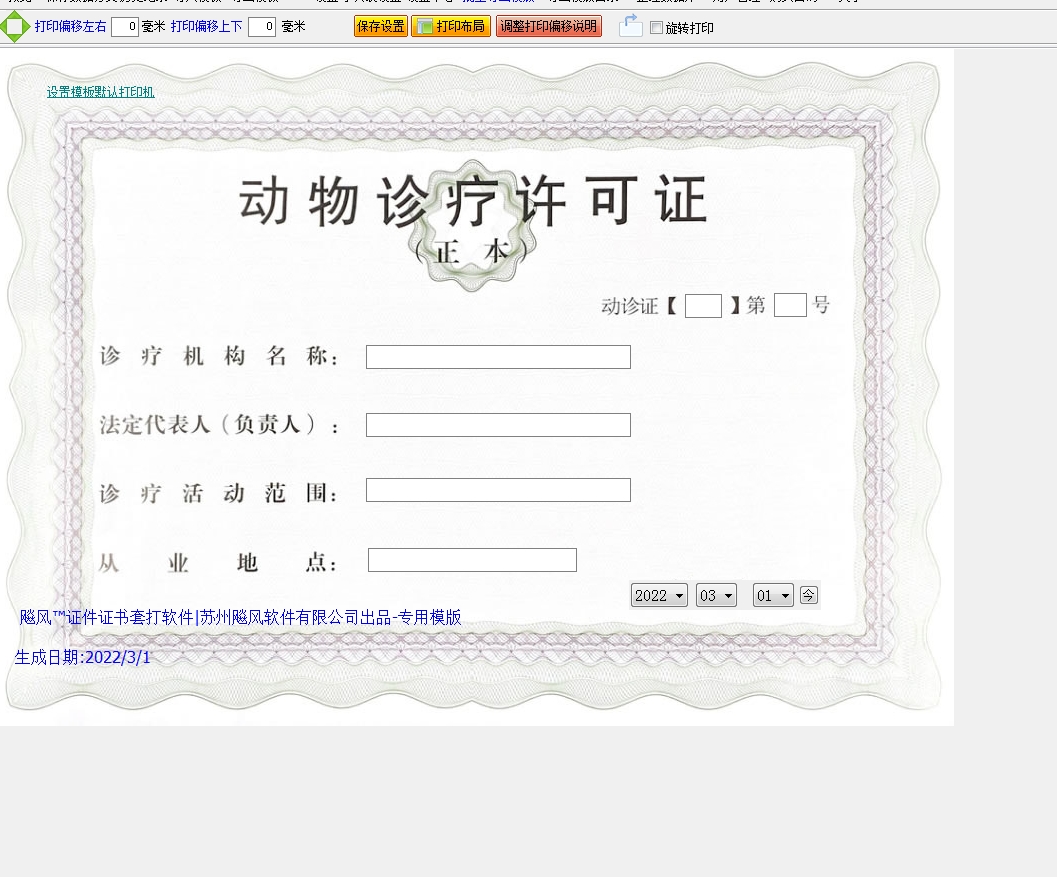Expand the month dropdown showing 03
The width and height of the screenshot is (1057, 877).
pos(716,596)
